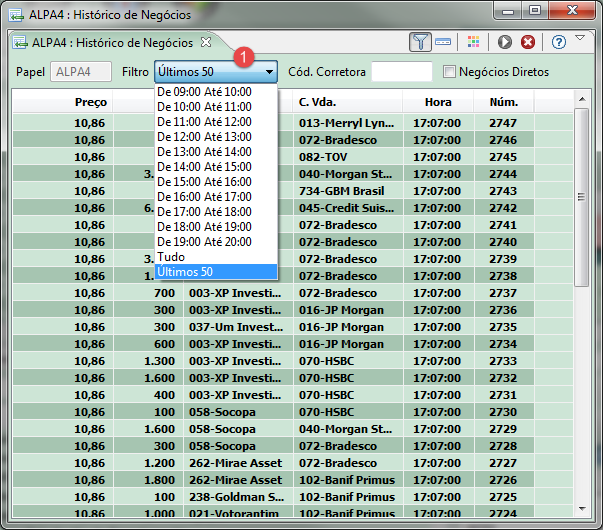Sort by the Preço column header

tap(63, 102)
